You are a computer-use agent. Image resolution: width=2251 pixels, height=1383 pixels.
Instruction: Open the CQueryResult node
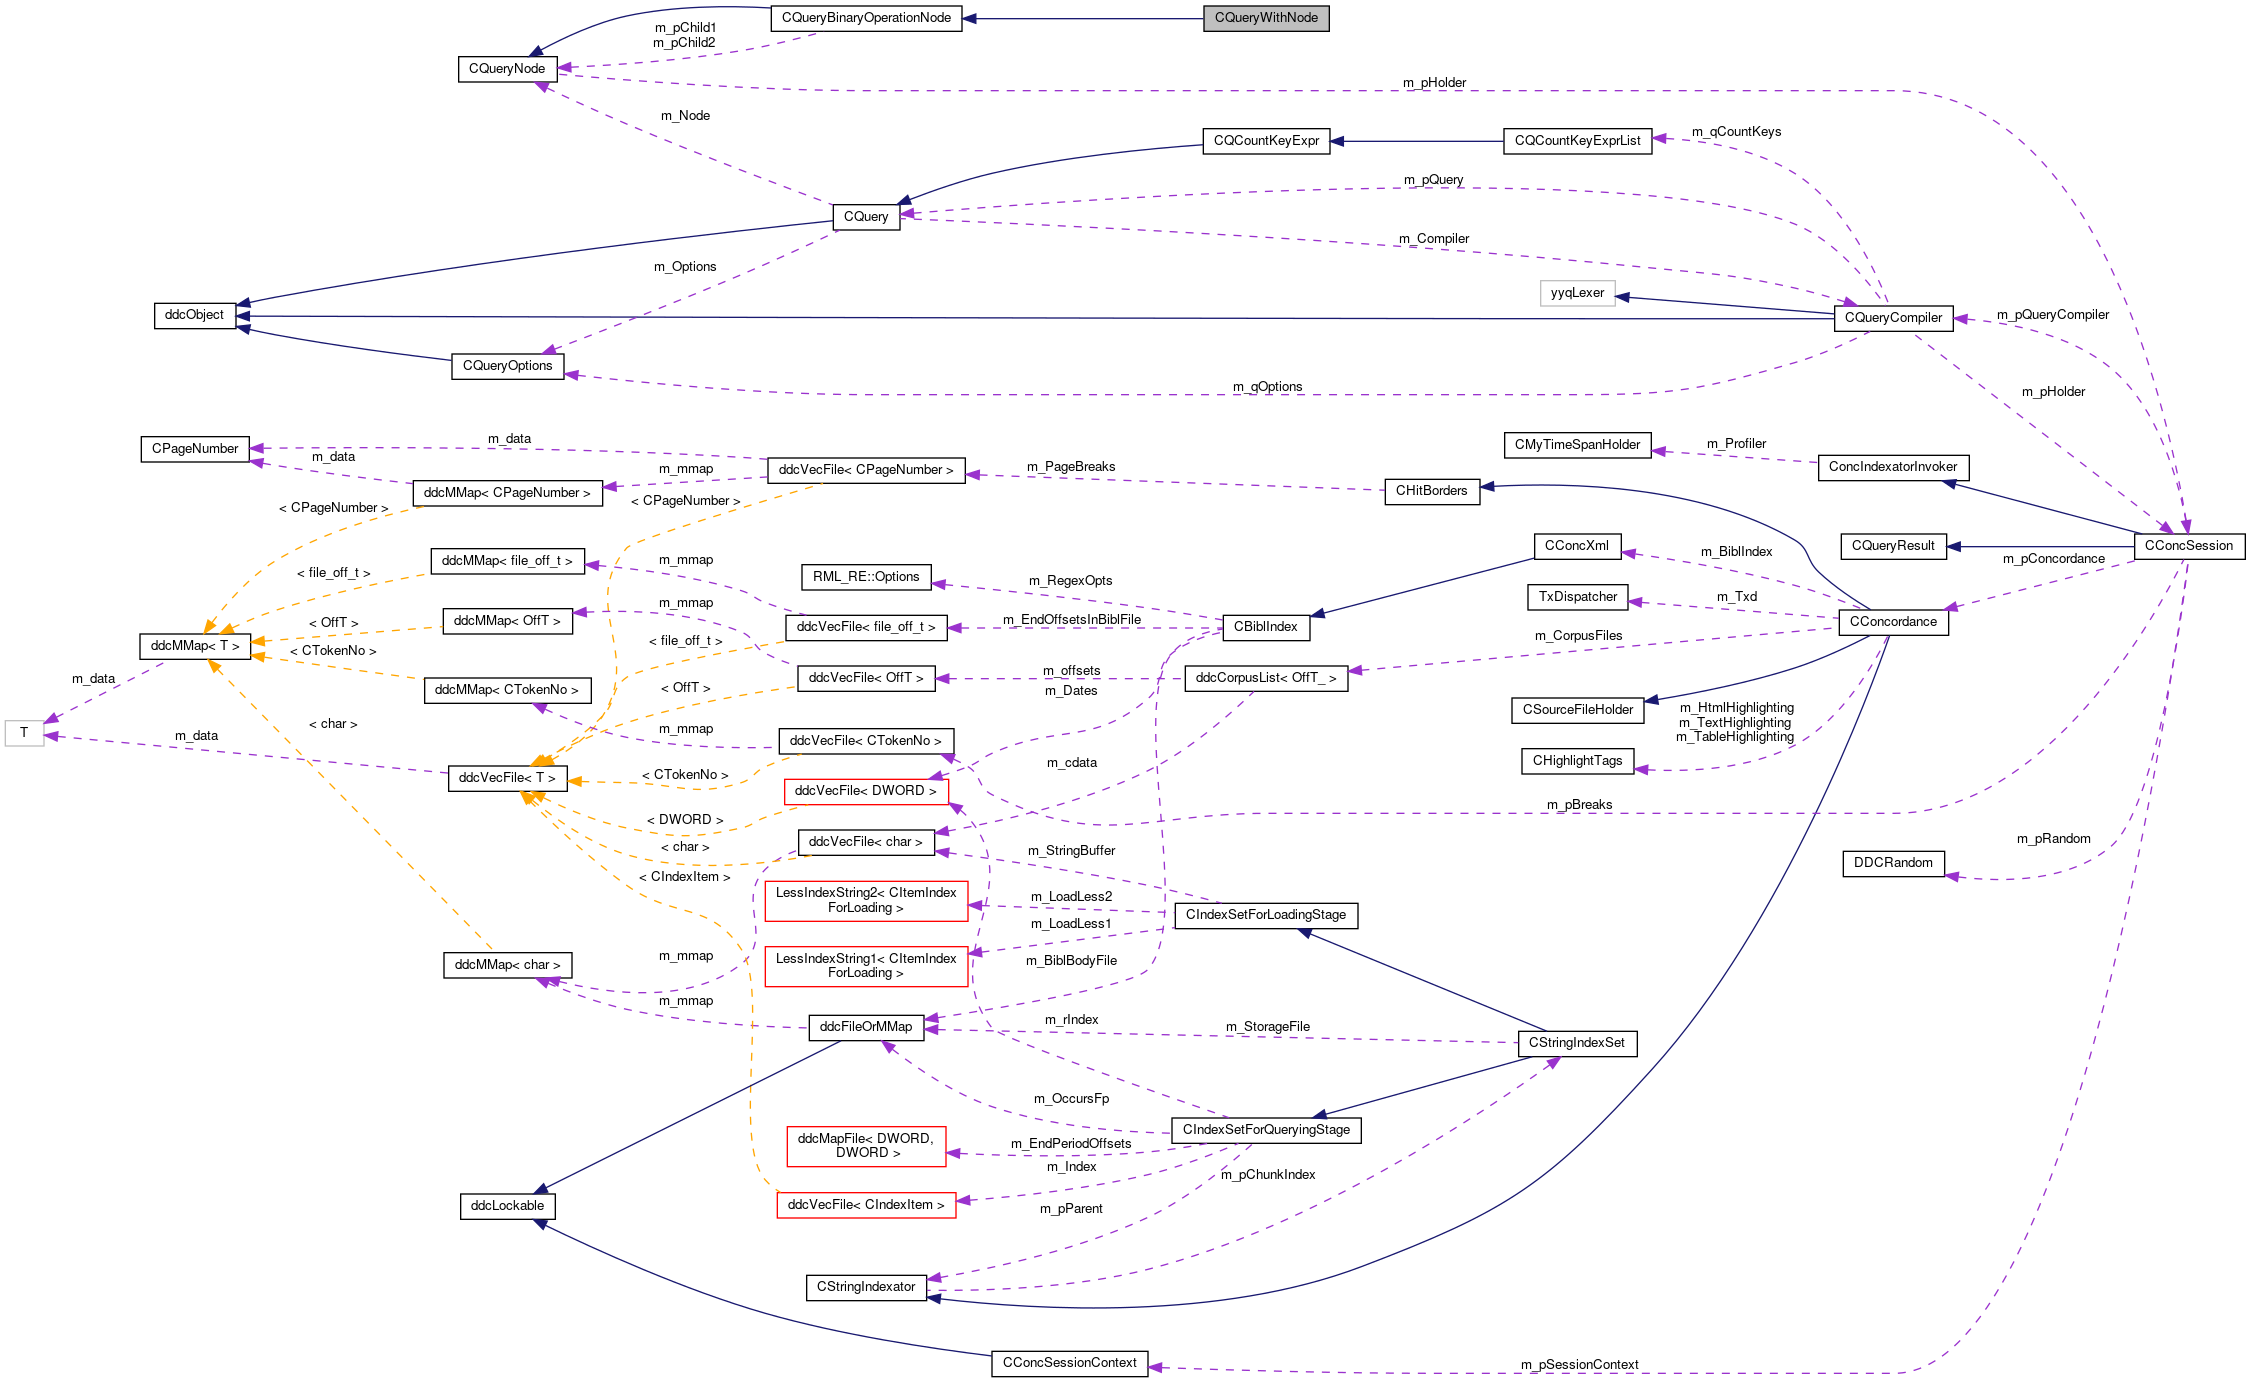point(1893,546)
